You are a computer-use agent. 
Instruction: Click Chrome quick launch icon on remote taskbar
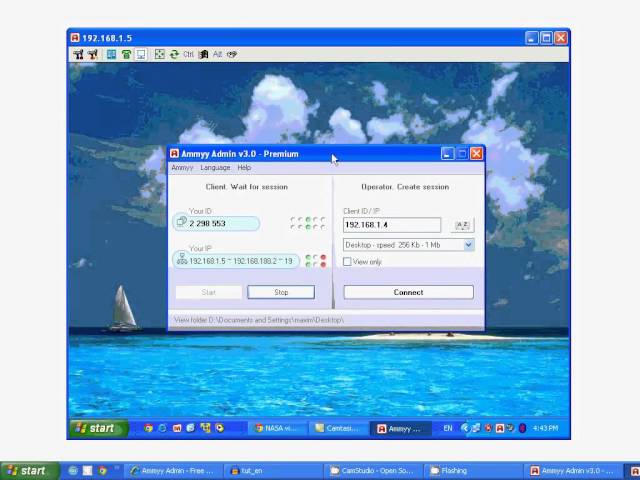pos(149,428)
